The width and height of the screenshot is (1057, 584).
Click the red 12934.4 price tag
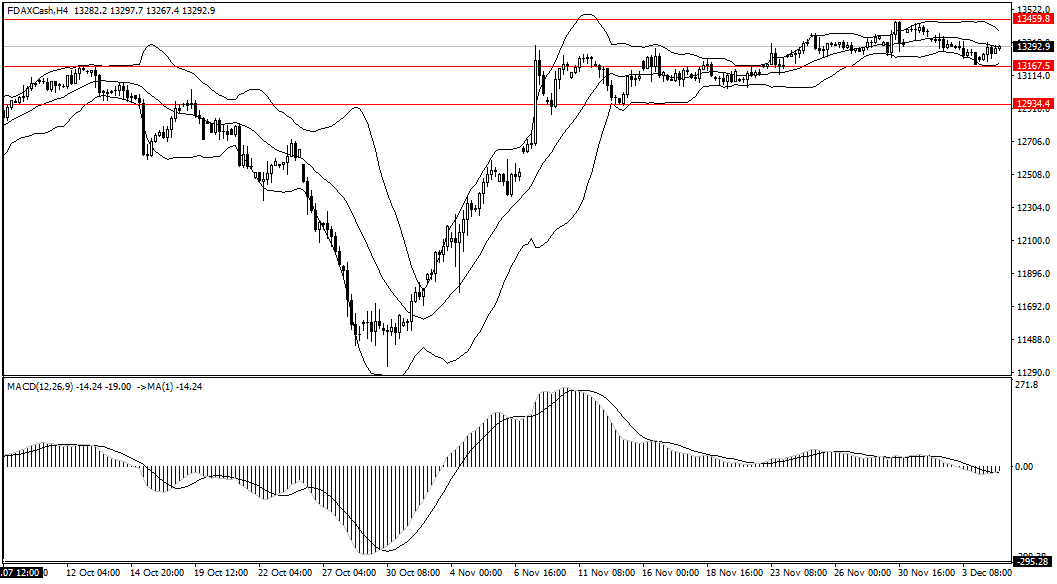[1033, 103]
